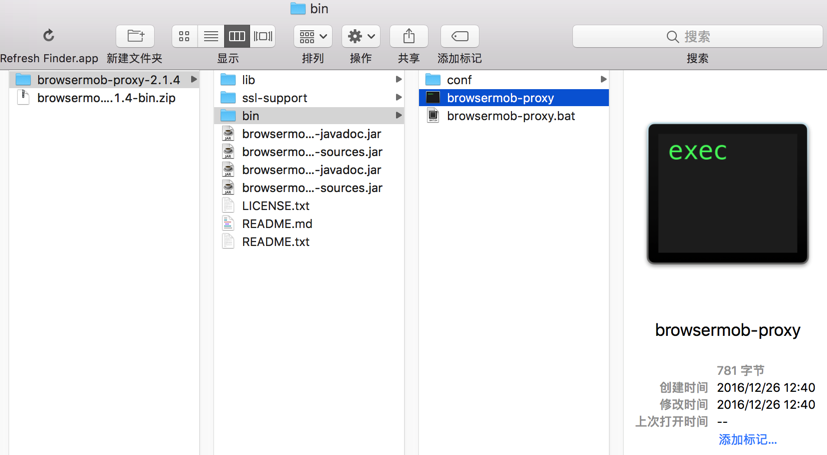This screenshot has width=827, height=455.
Task: Click the conf row disclosure arrow
Action: tap(603, 80)
